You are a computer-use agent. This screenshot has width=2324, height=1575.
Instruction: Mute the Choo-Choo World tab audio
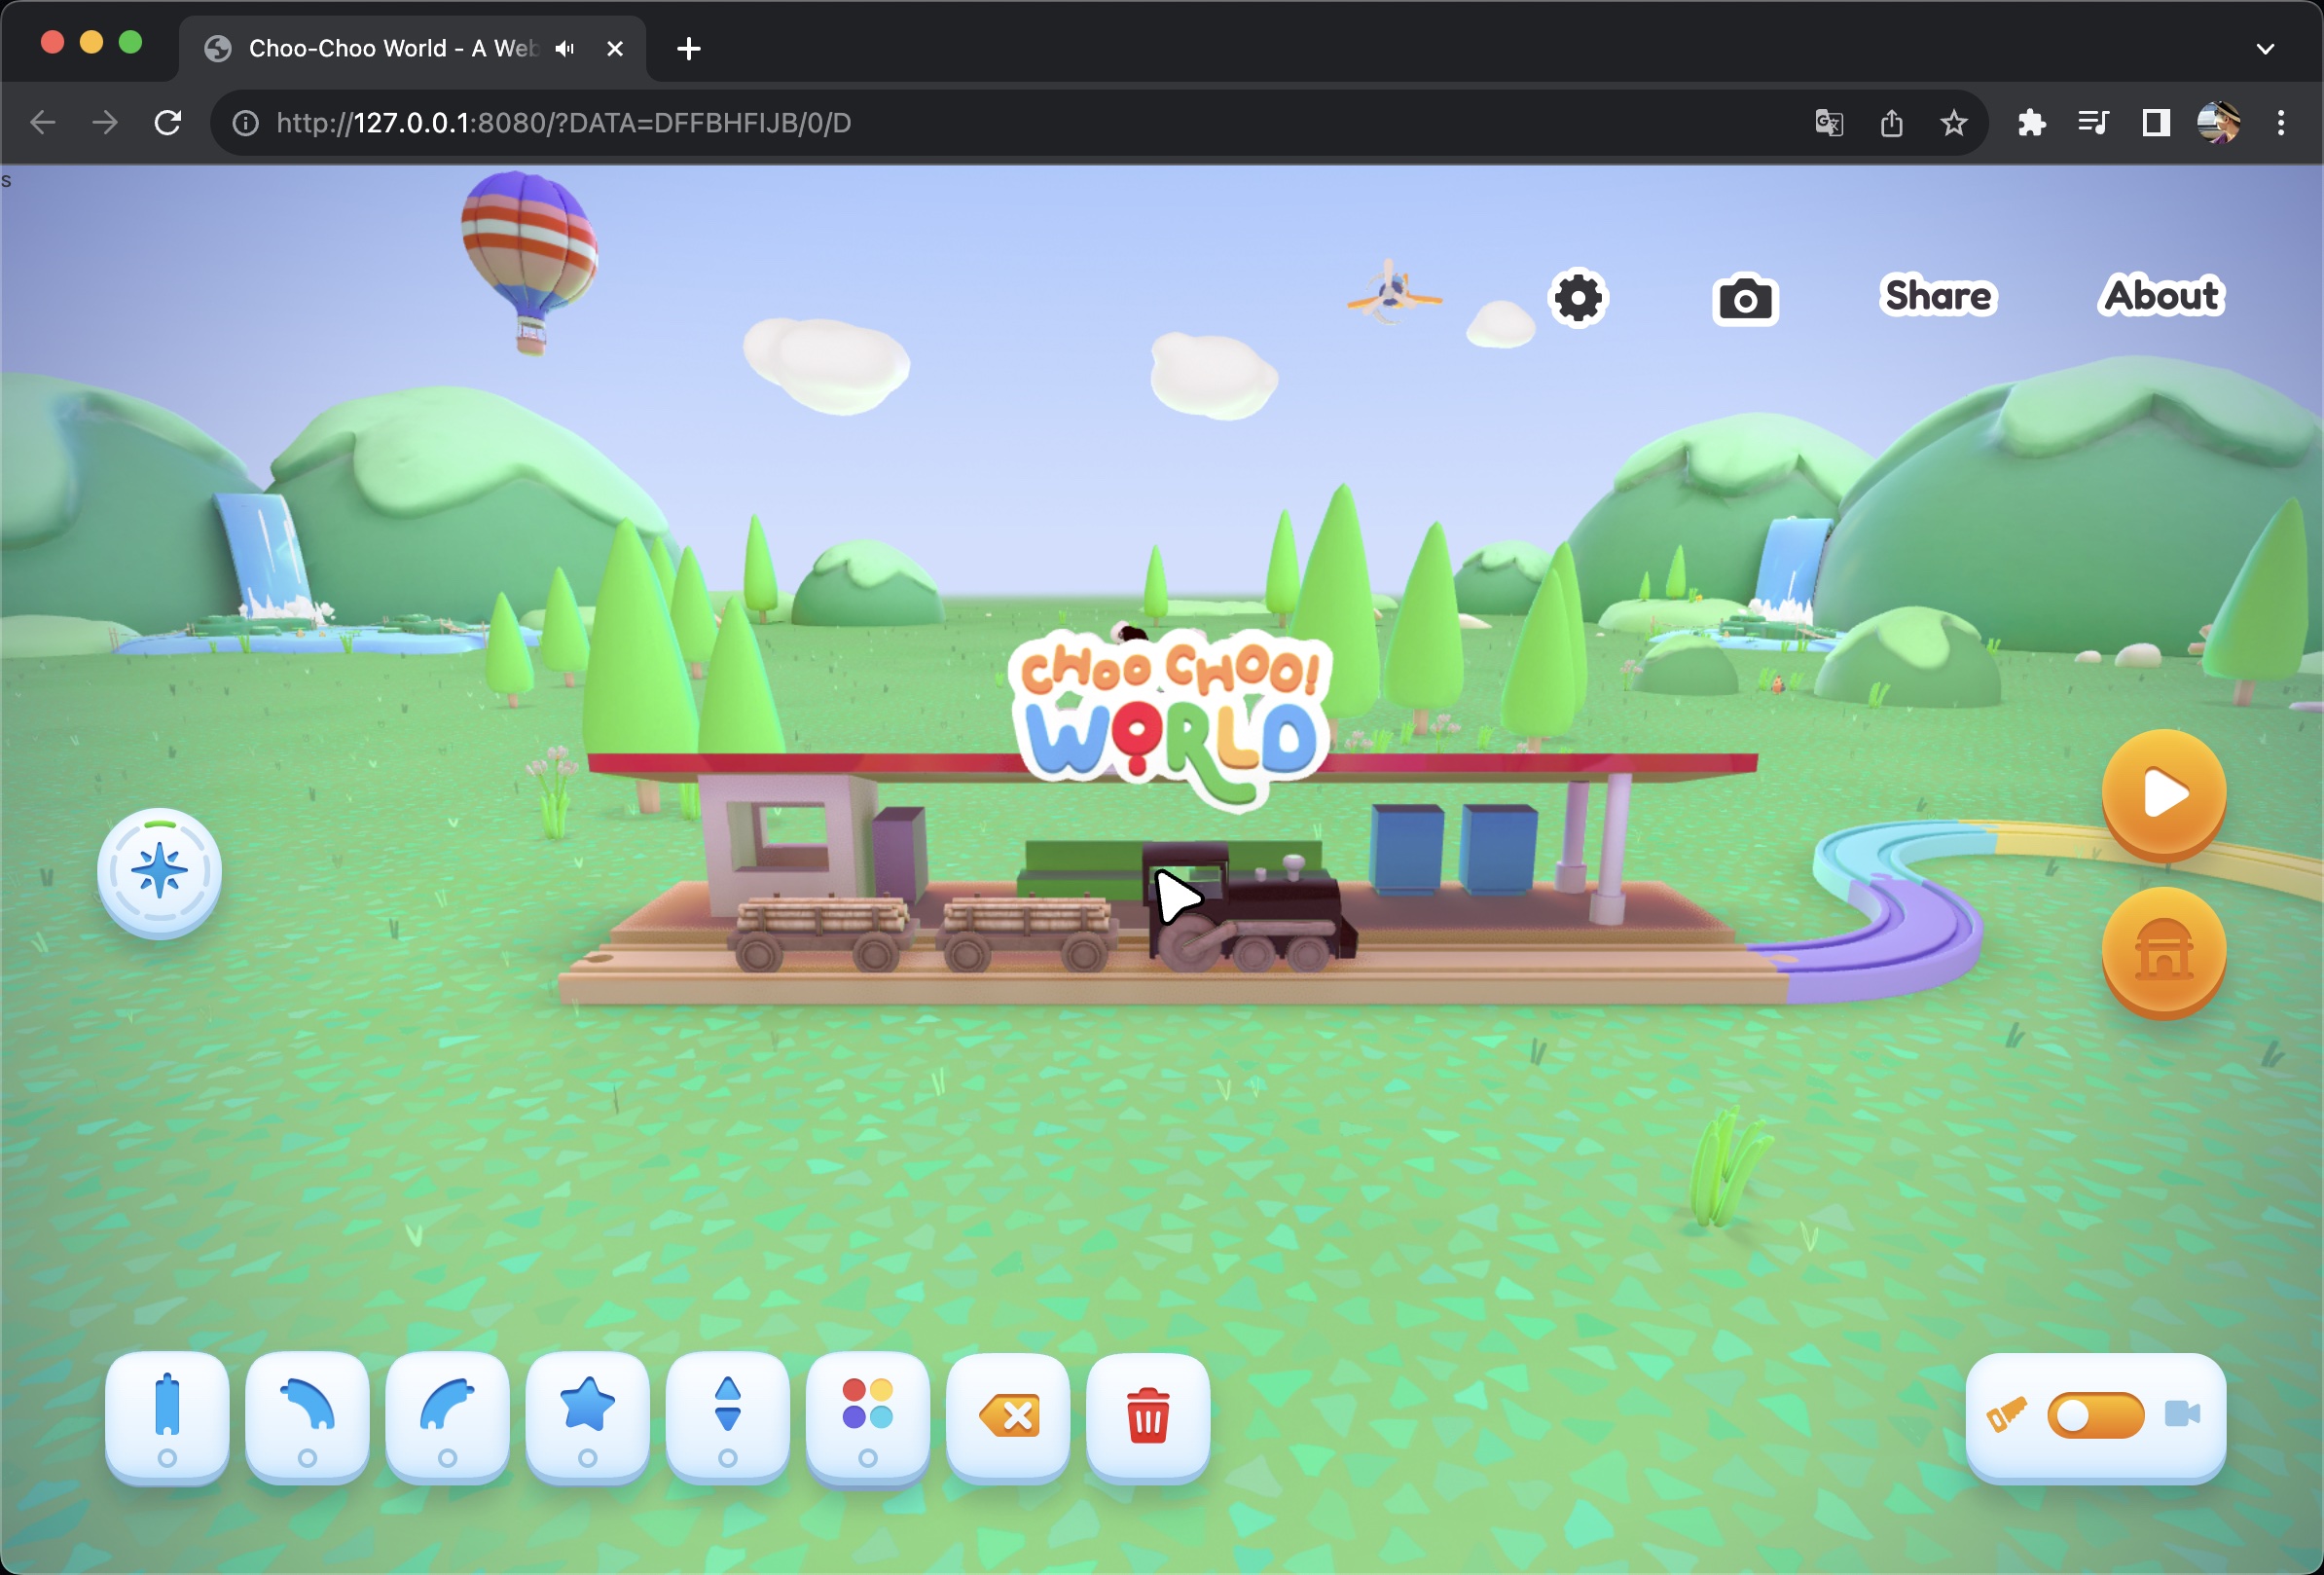click(x=565, y=48)
